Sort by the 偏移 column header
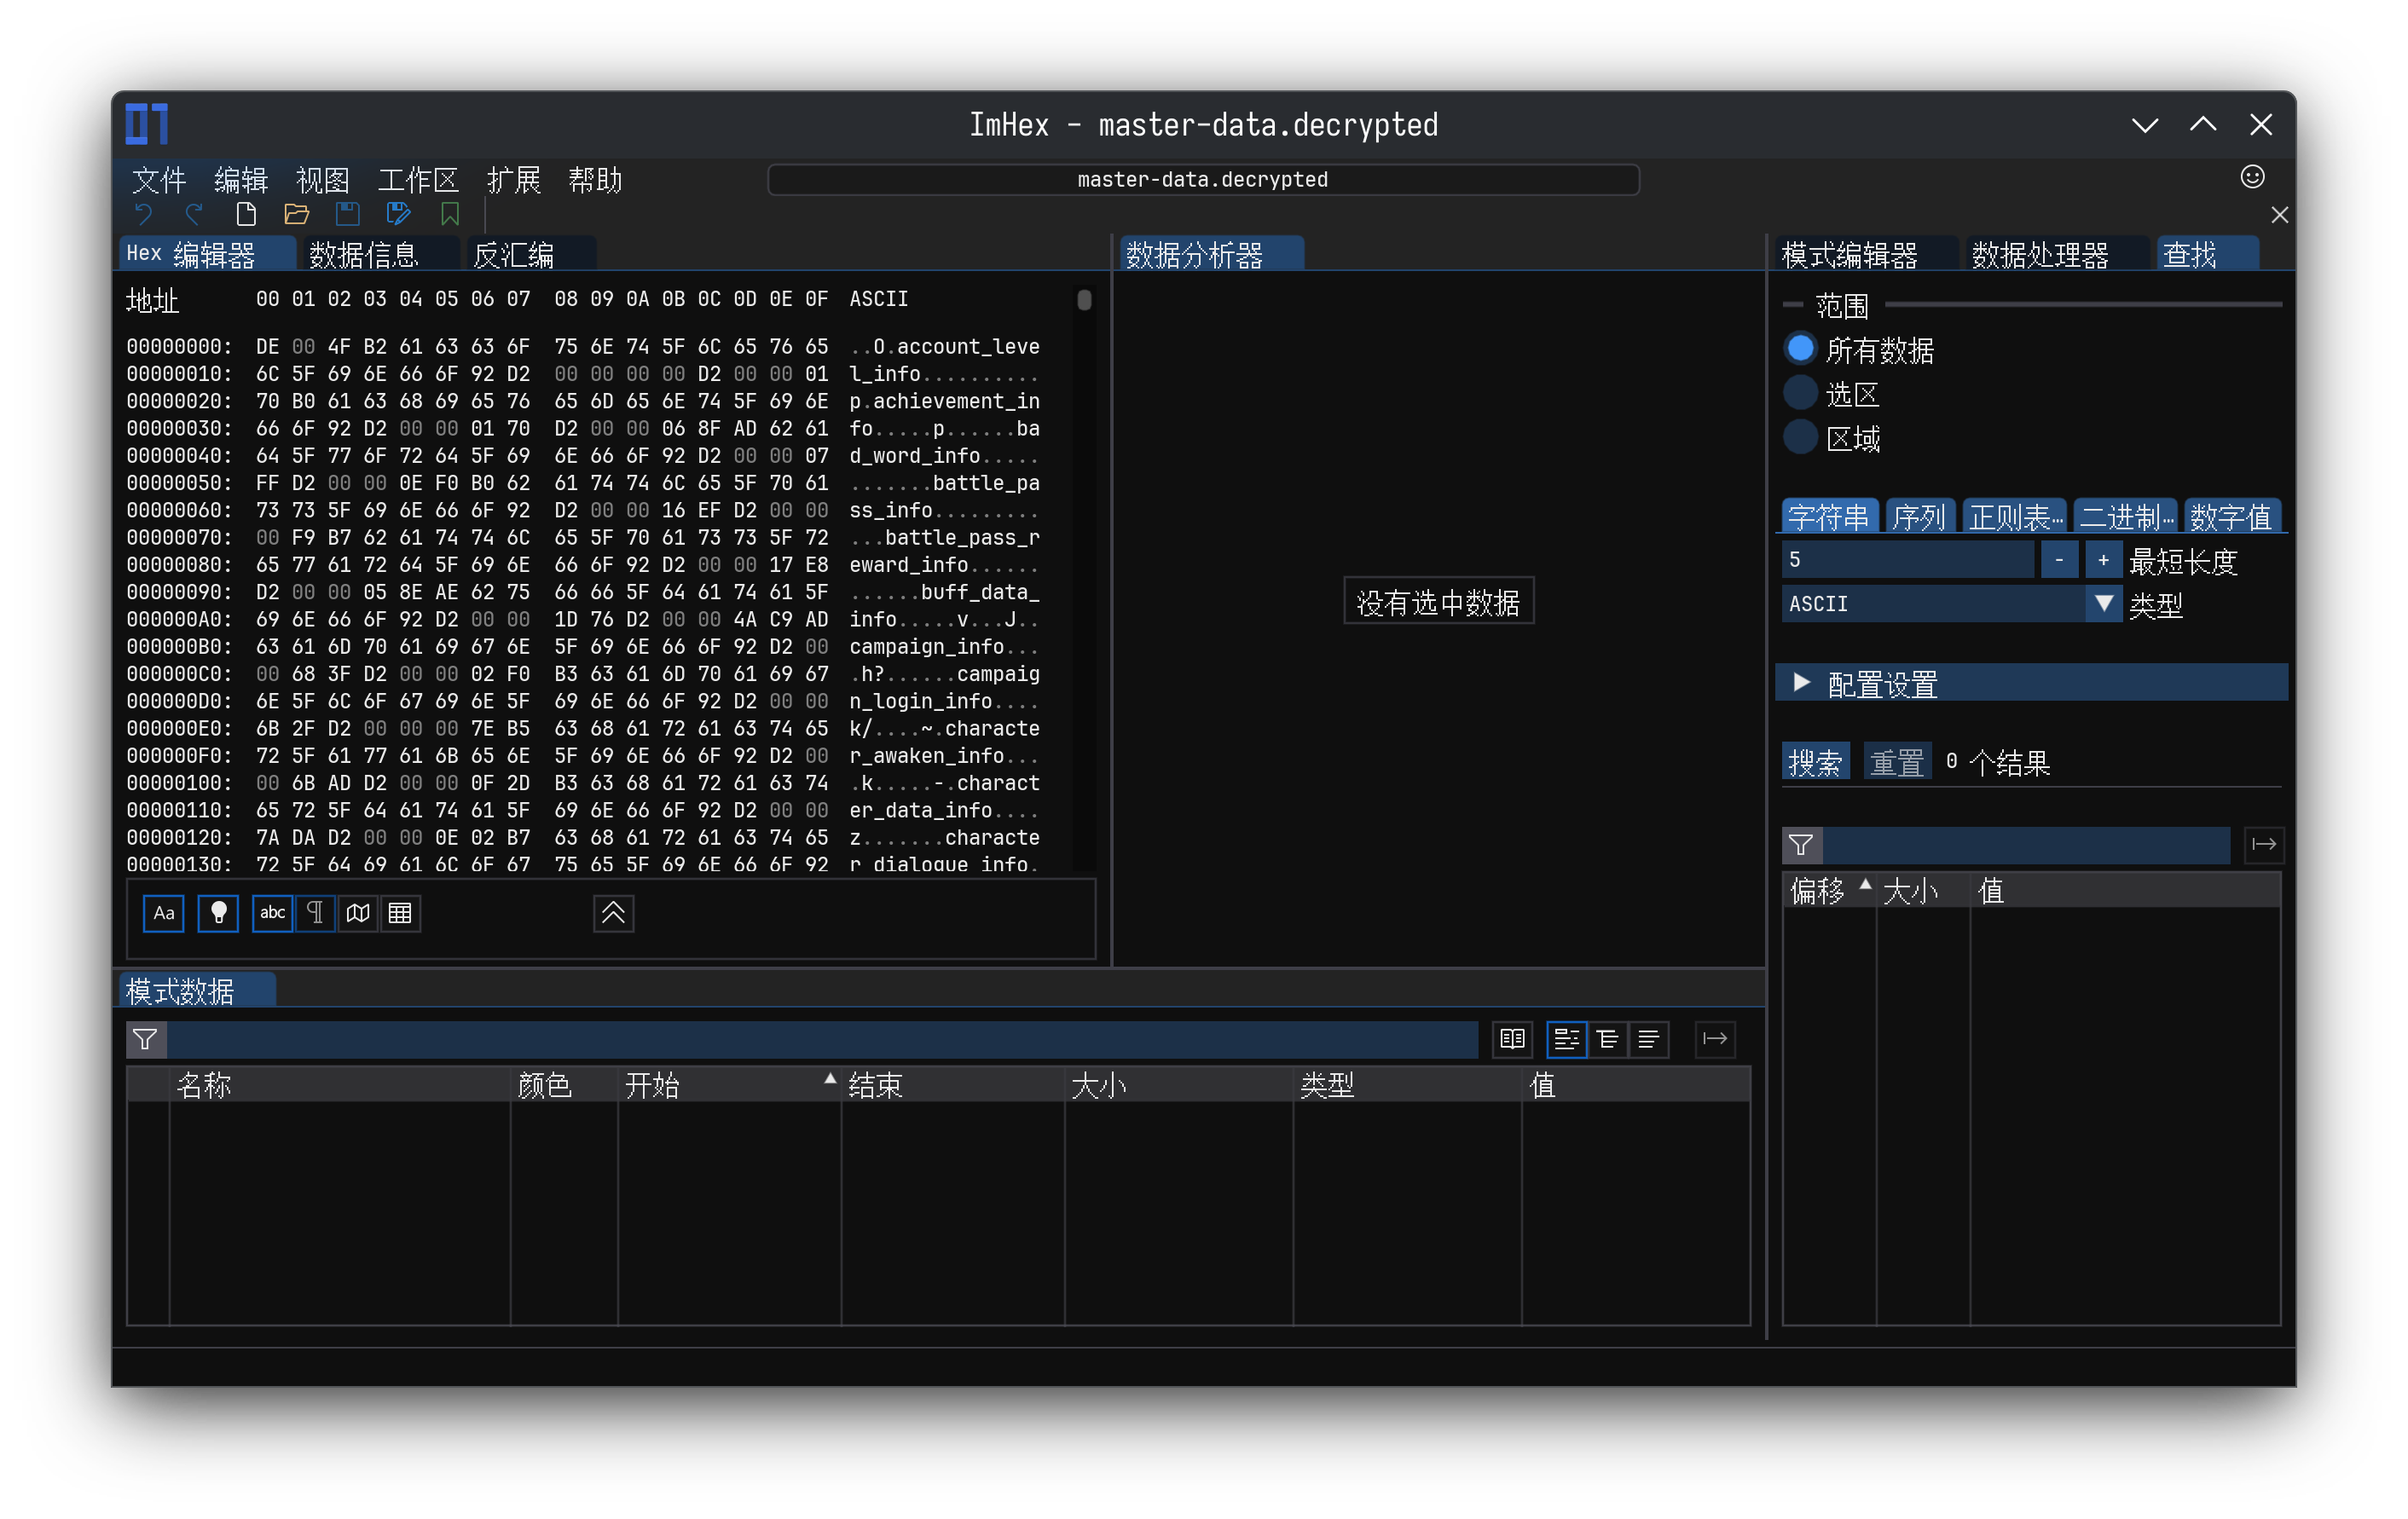Image resolution: width=2408 pixels, height=1519 pixels. coord(1829,890)
